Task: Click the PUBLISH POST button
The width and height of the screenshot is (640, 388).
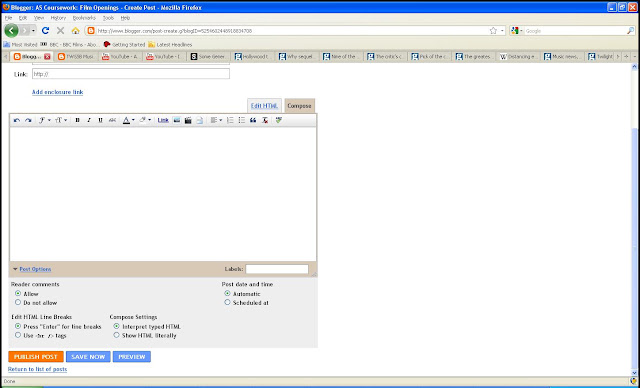Action: click(x=36, y=357)
